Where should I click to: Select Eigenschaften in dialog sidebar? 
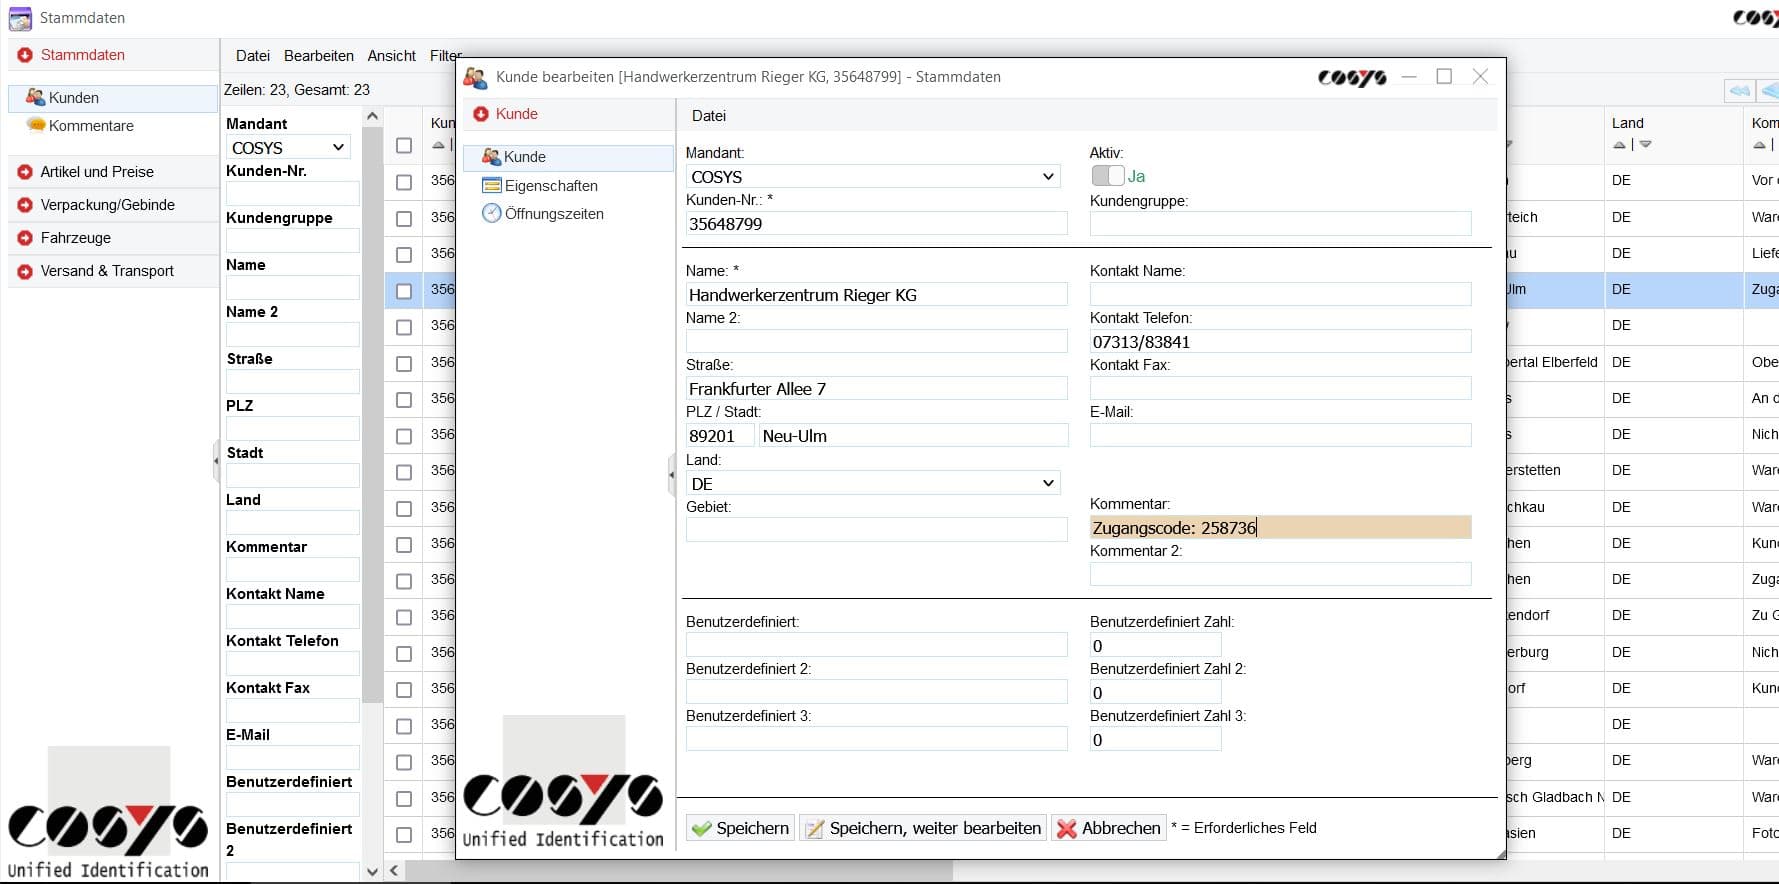click(x=551, y=186)
